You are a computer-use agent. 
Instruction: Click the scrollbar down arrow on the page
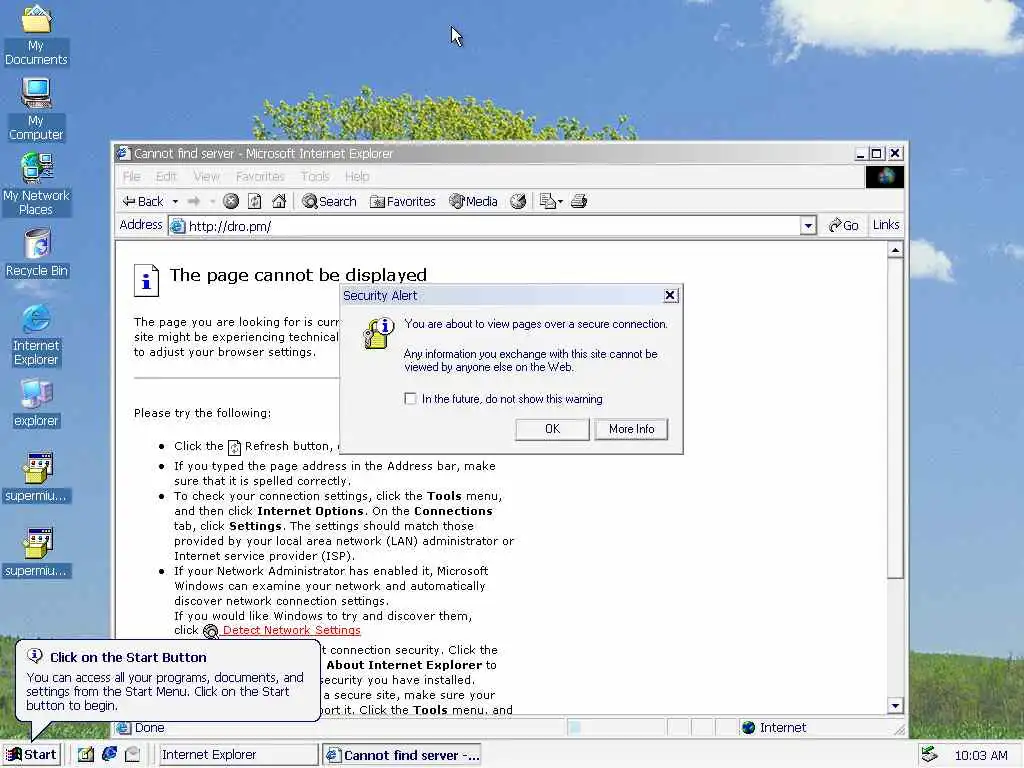(895, 705)
